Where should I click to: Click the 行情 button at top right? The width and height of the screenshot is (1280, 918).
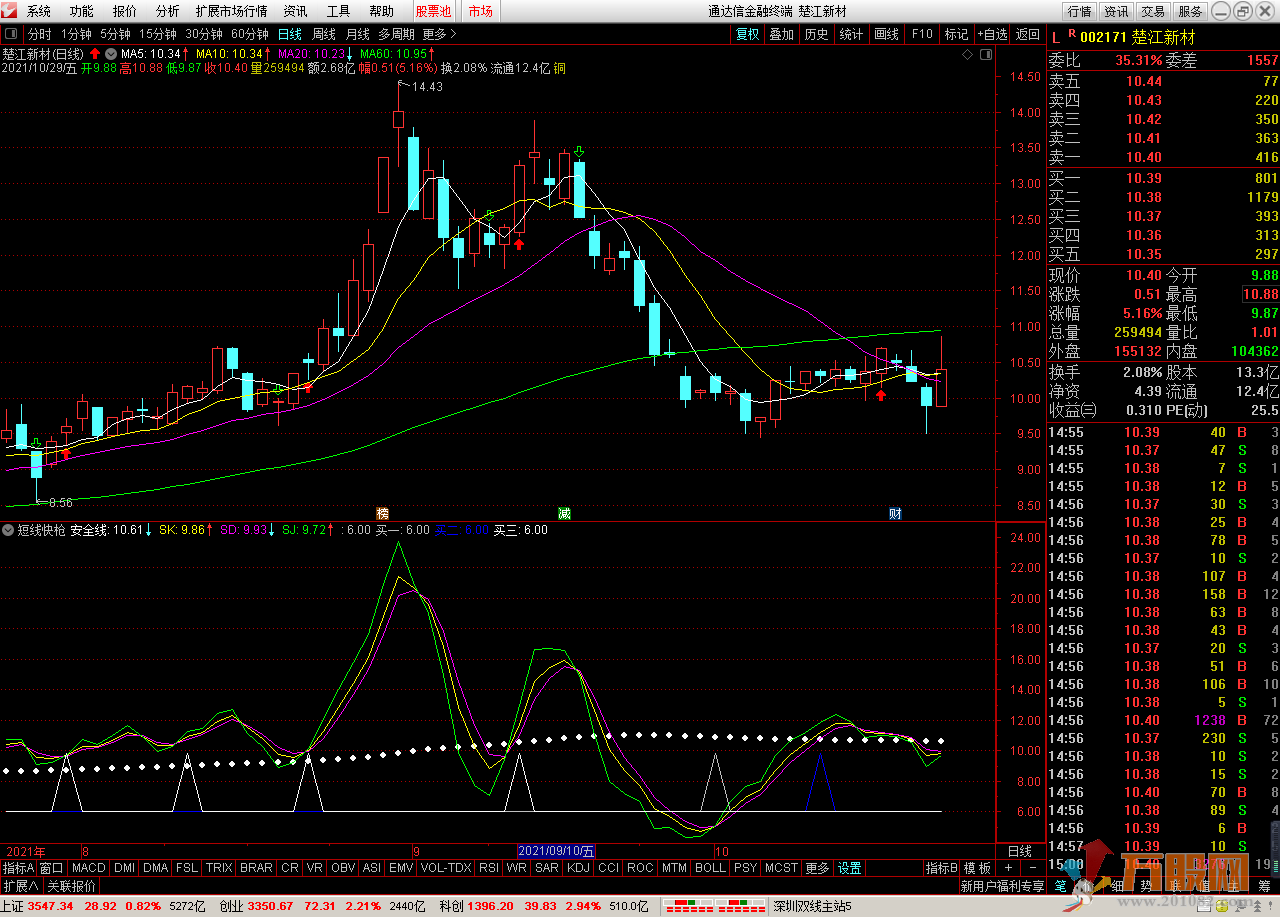tap(1079, 11)
